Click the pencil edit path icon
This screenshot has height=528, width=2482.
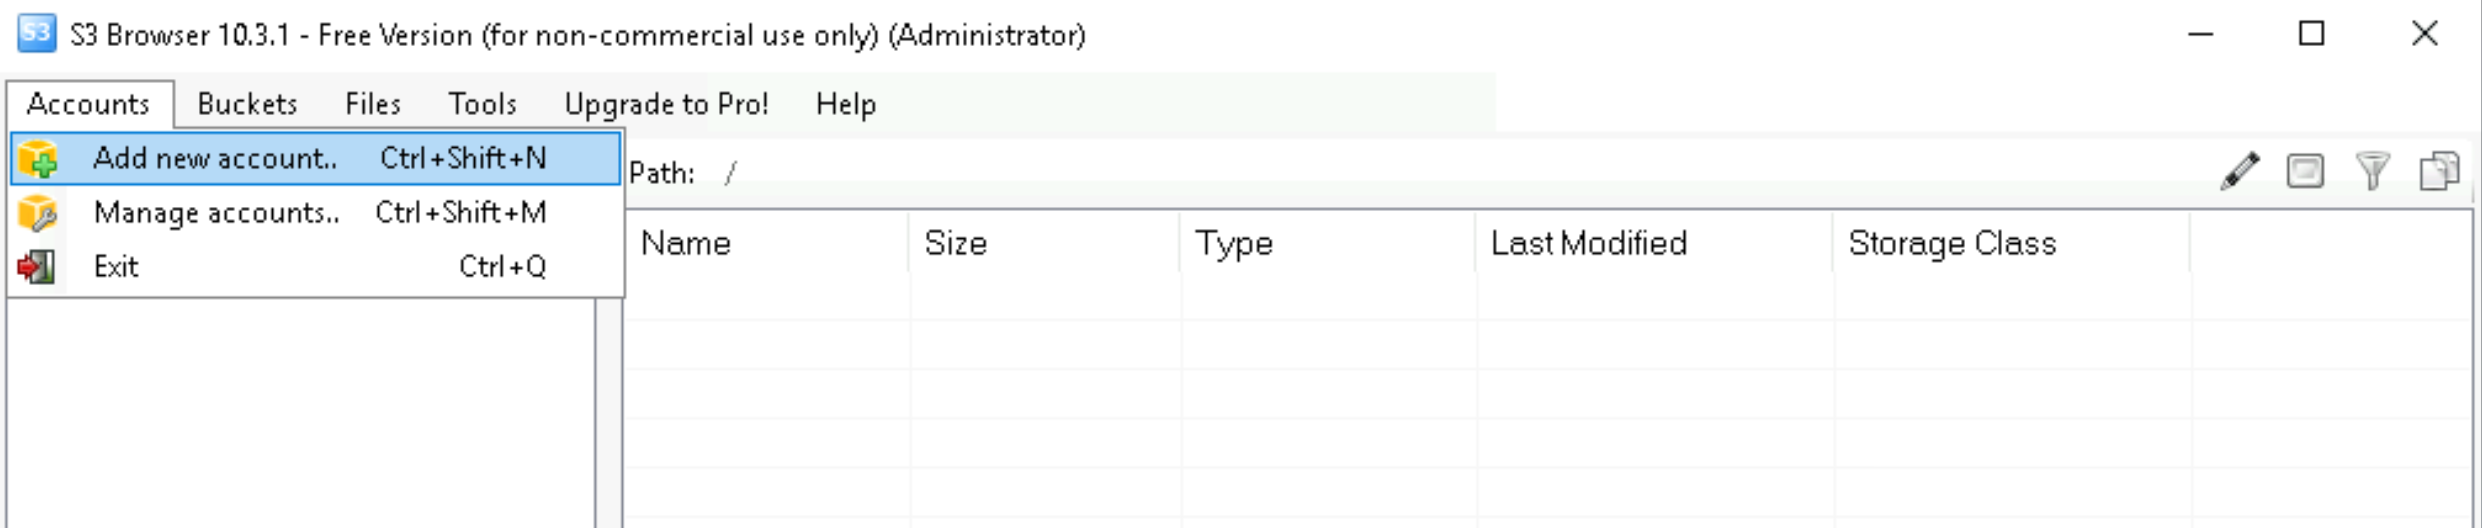pyautogui.click(x=2240, y=171)
